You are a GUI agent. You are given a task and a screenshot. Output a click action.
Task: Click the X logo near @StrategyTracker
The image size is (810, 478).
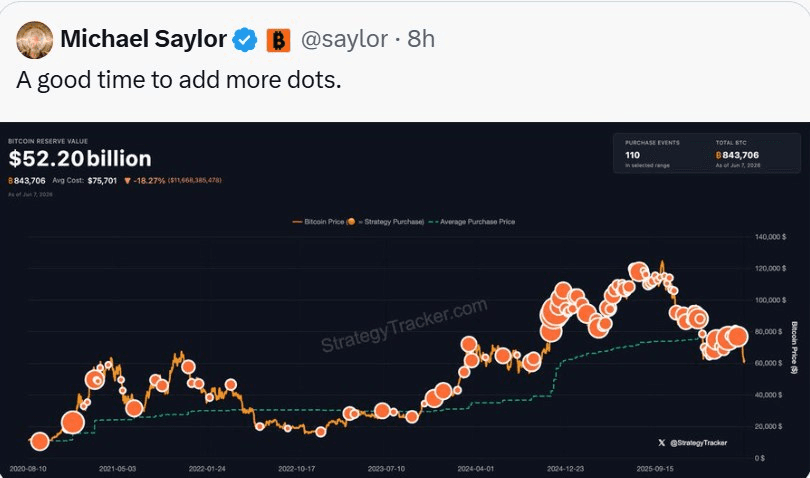[662, 443]
